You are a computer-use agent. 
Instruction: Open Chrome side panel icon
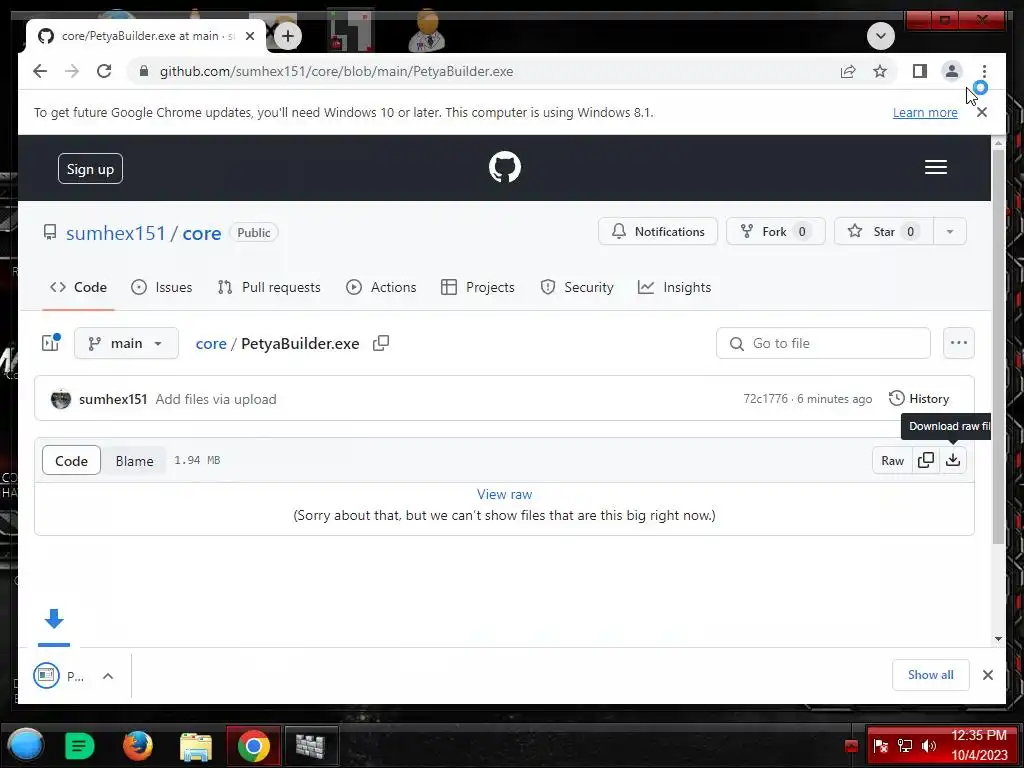click(x=920, y=71)
